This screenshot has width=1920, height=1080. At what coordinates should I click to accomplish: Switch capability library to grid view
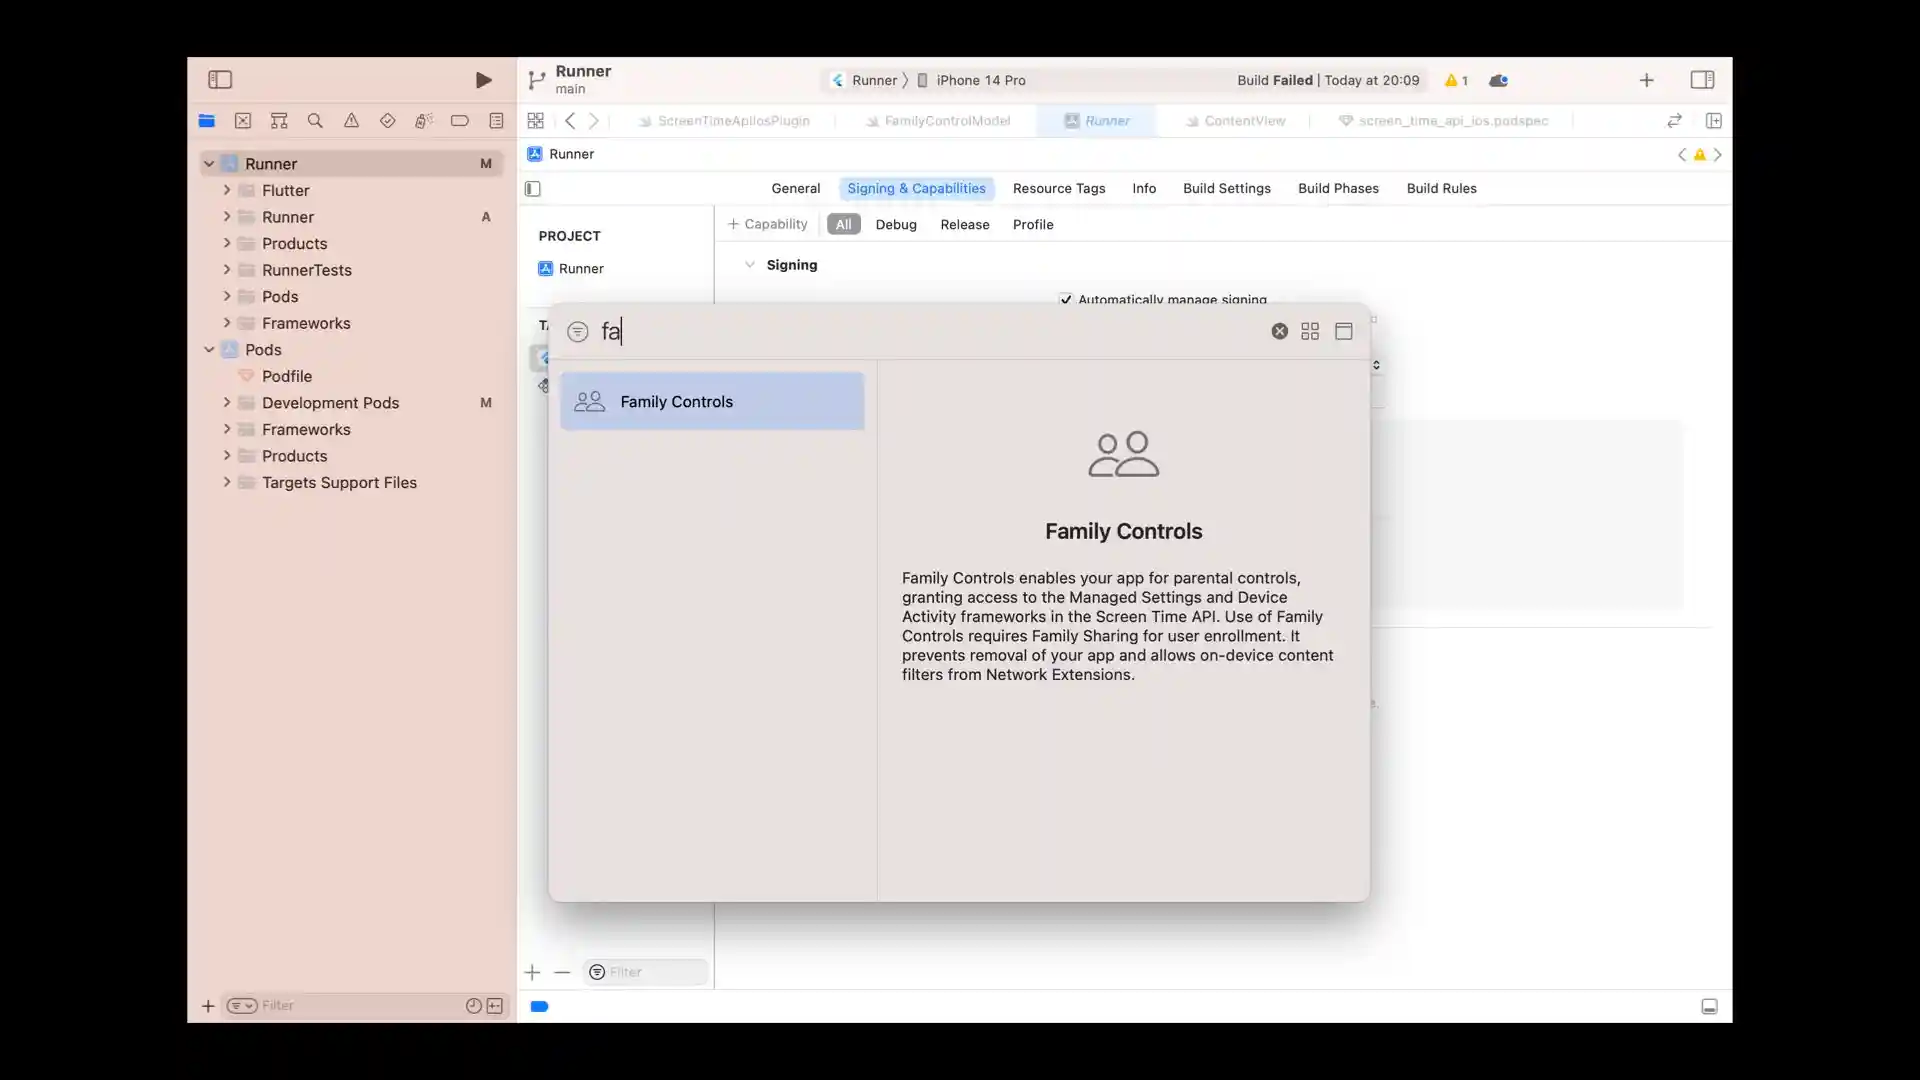[x=1310, y=331]
